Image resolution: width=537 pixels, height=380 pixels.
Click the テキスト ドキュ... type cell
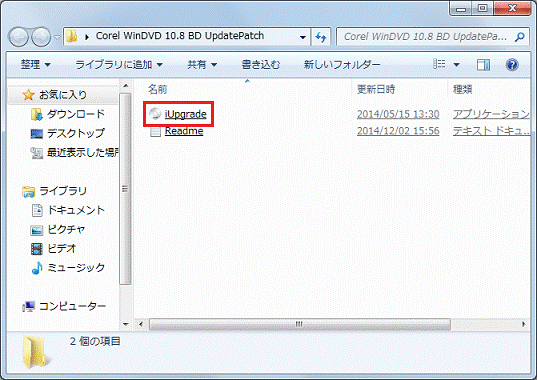pyautogui.click(x=491, y=131)
